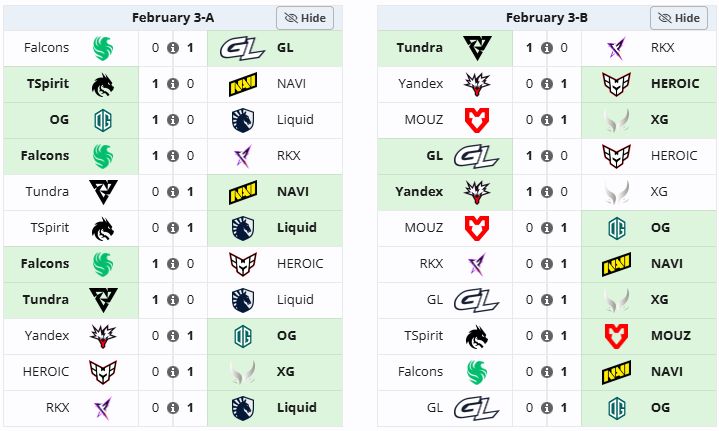Click OG logo in OG vs Liquid row

click(102, 120)
